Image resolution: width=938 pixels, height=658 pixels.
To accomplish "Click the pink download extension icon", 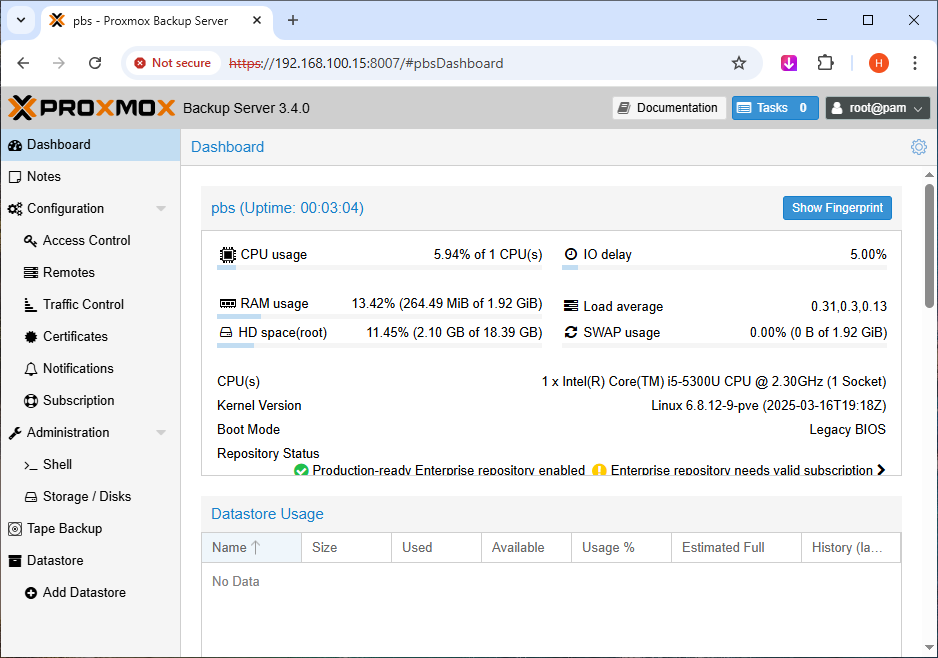I will 789,63.
